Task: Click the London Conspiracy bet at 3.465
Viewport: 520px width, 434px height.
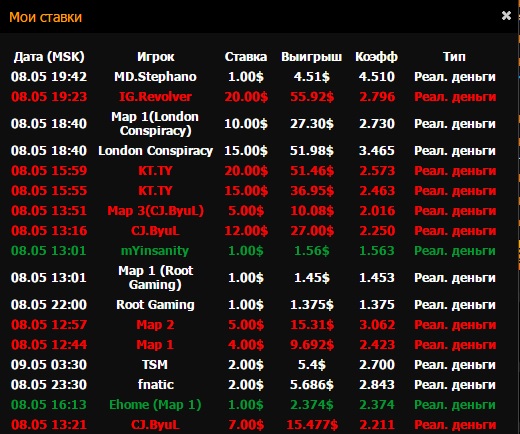Action: coord(155,151)
